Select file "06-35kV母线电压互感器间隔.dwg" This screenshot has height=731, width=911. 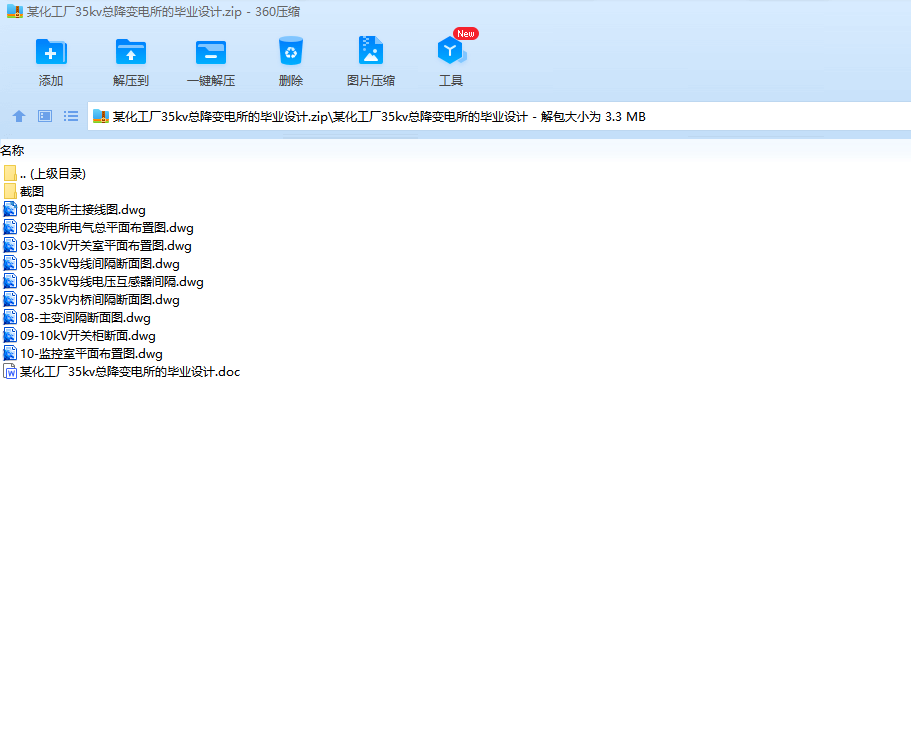pos(112,281)
